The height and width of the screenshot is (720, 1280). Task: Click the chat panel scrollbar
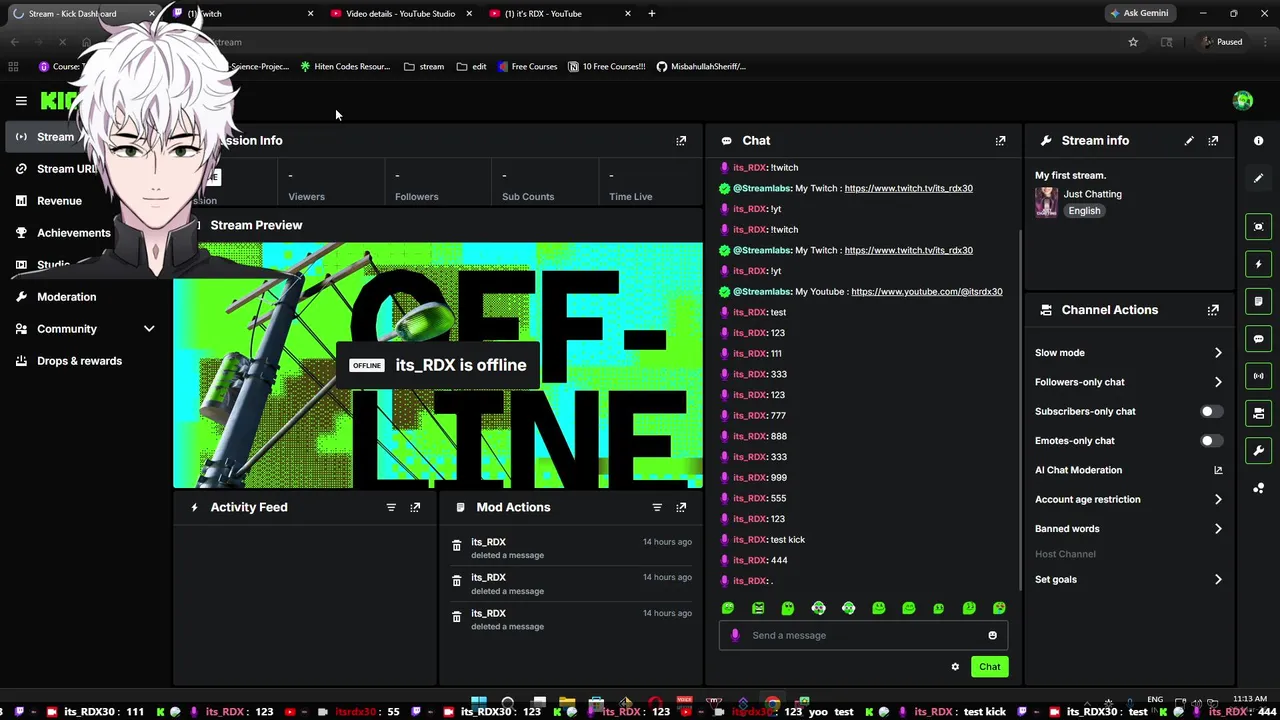(1019, 410)
